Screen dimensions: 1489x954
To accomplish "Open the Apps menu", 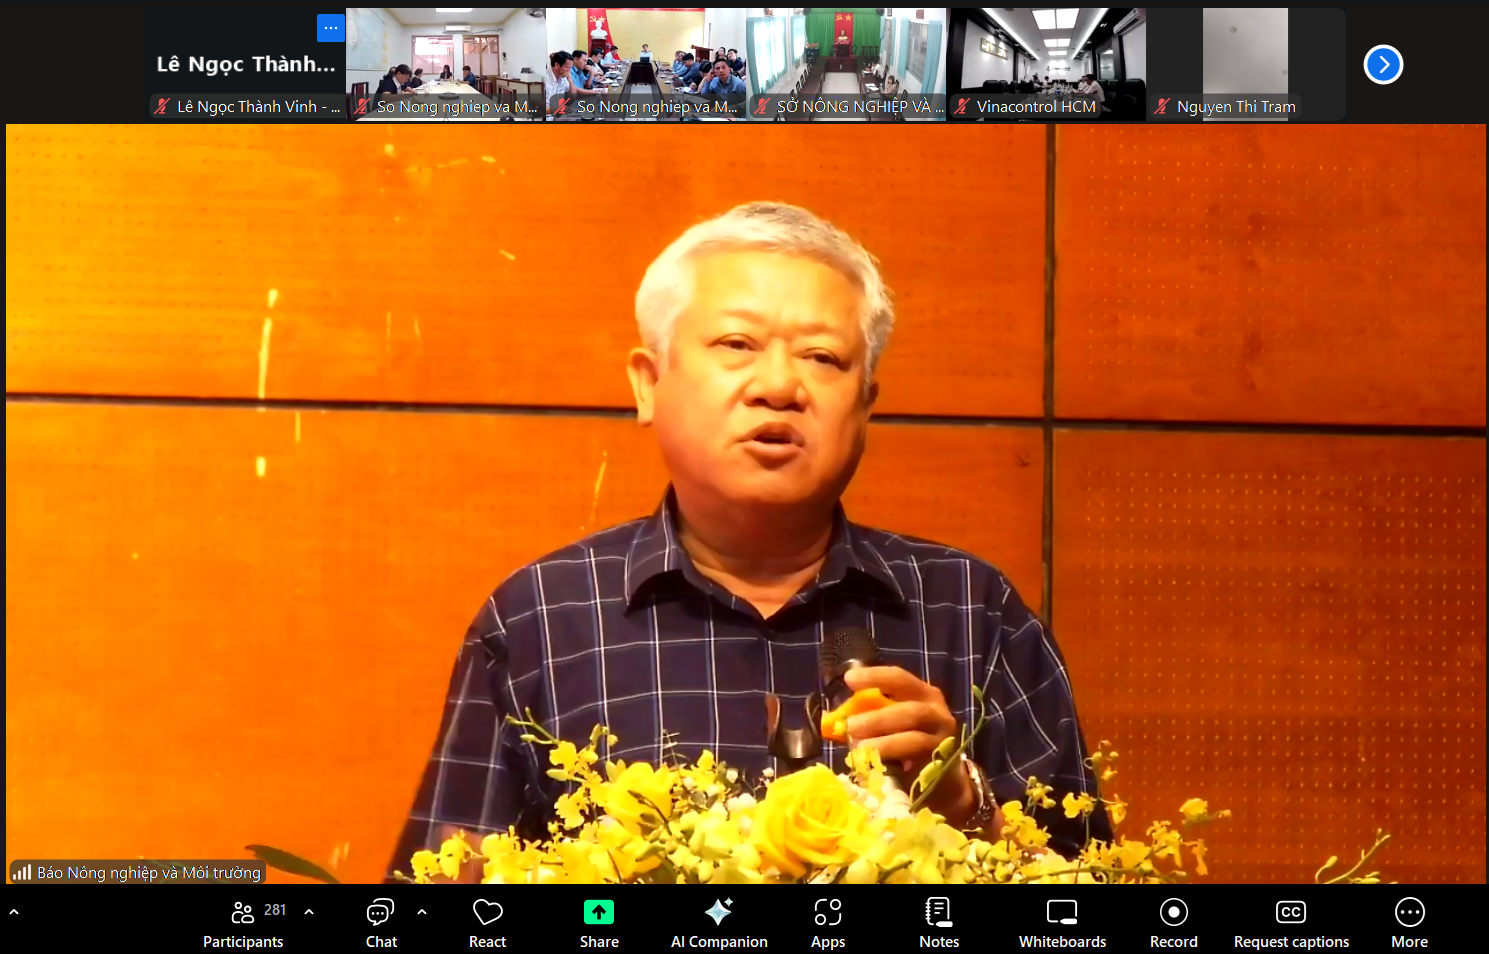I will tap(828, 923).
